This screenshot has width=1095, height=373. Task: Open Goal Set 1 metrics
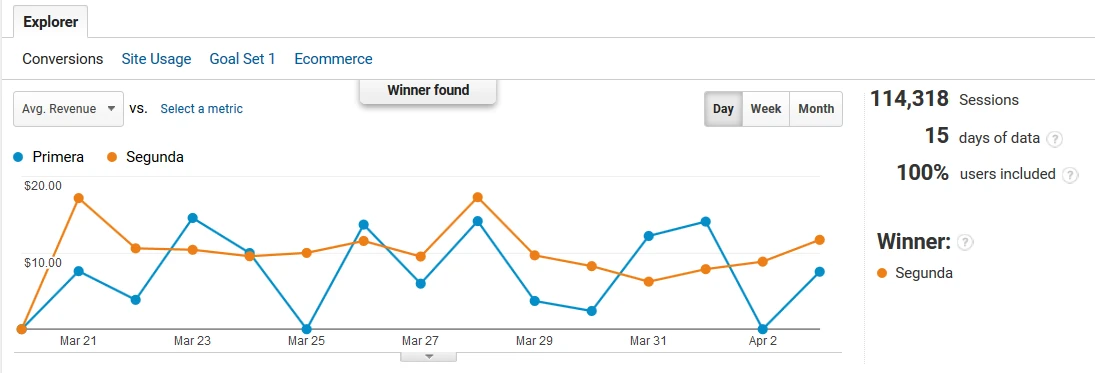[242, 59]
